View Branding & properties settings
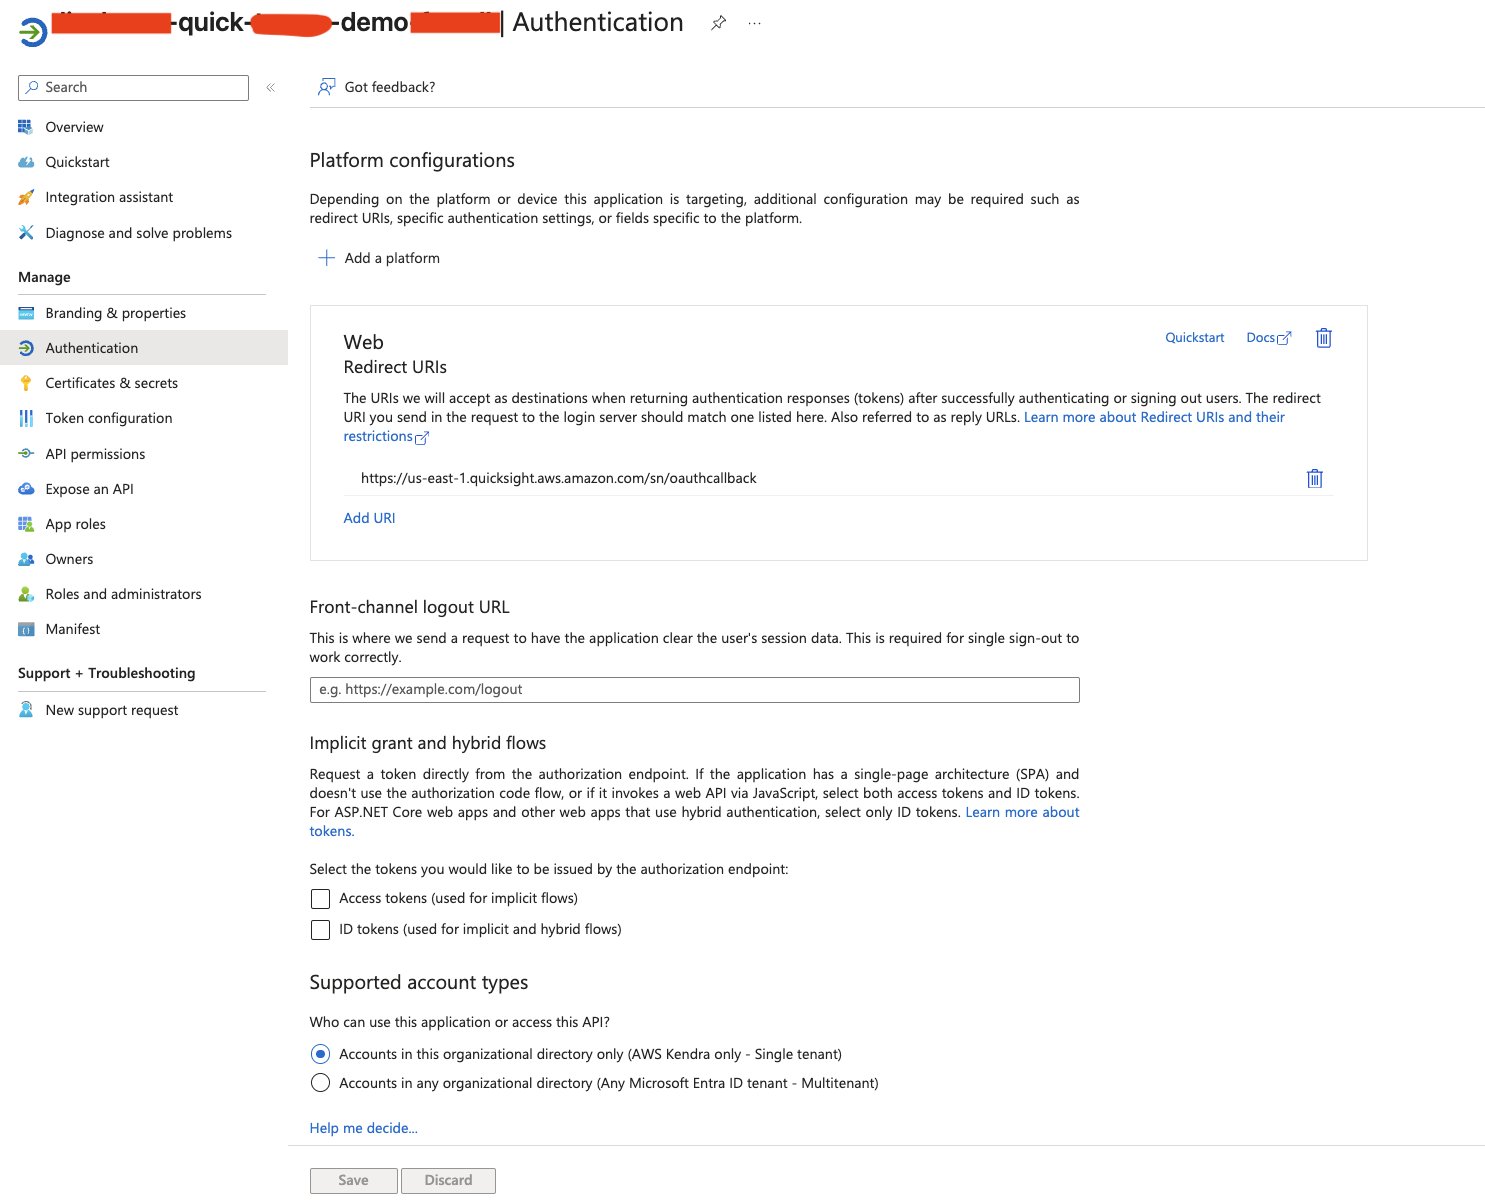 click(115, 312)
